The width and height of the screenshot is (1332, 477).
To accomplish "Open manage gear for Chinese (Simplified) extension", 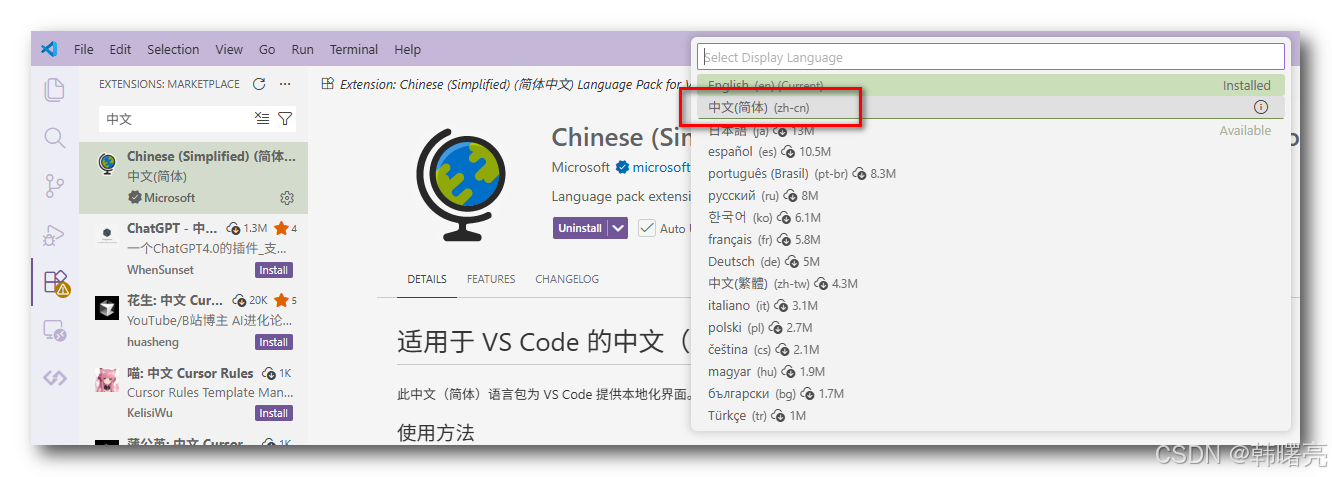I will pyautogui.click(x=287, y=198).
